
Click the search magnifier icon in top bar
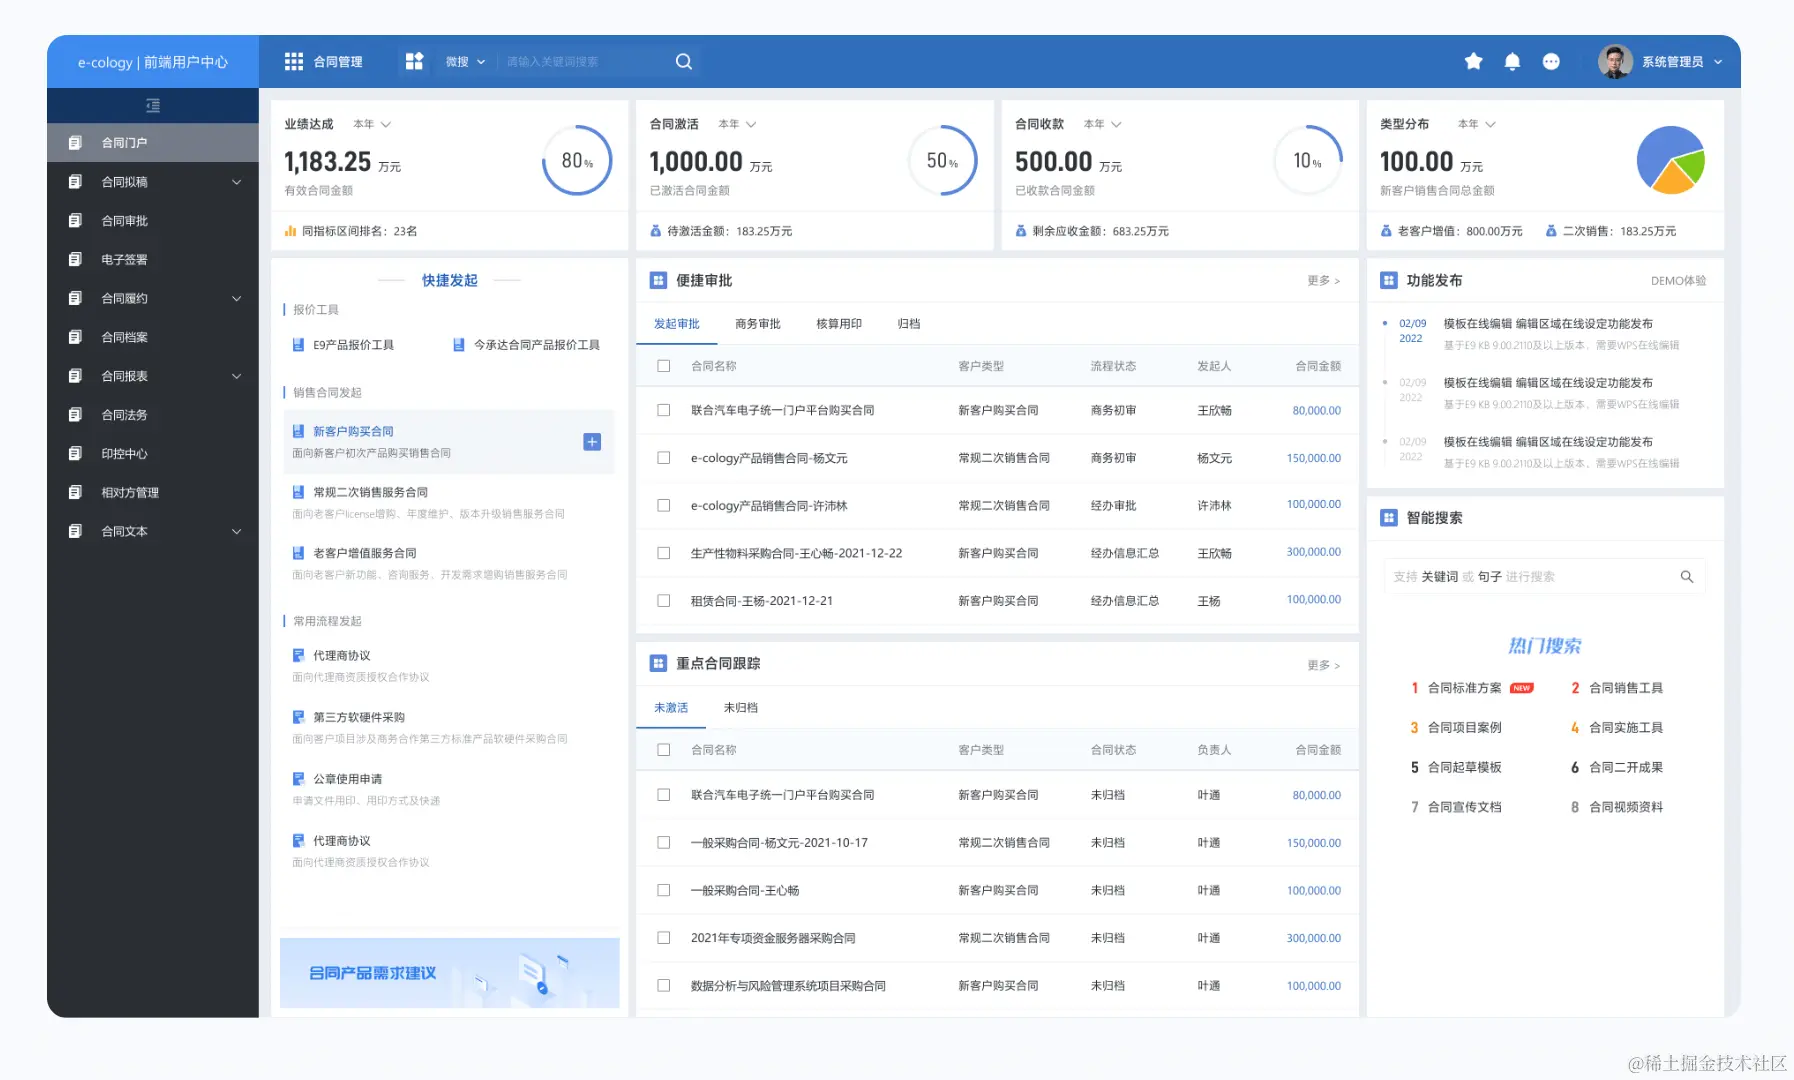pyautogui.click(x=684, y=62)
